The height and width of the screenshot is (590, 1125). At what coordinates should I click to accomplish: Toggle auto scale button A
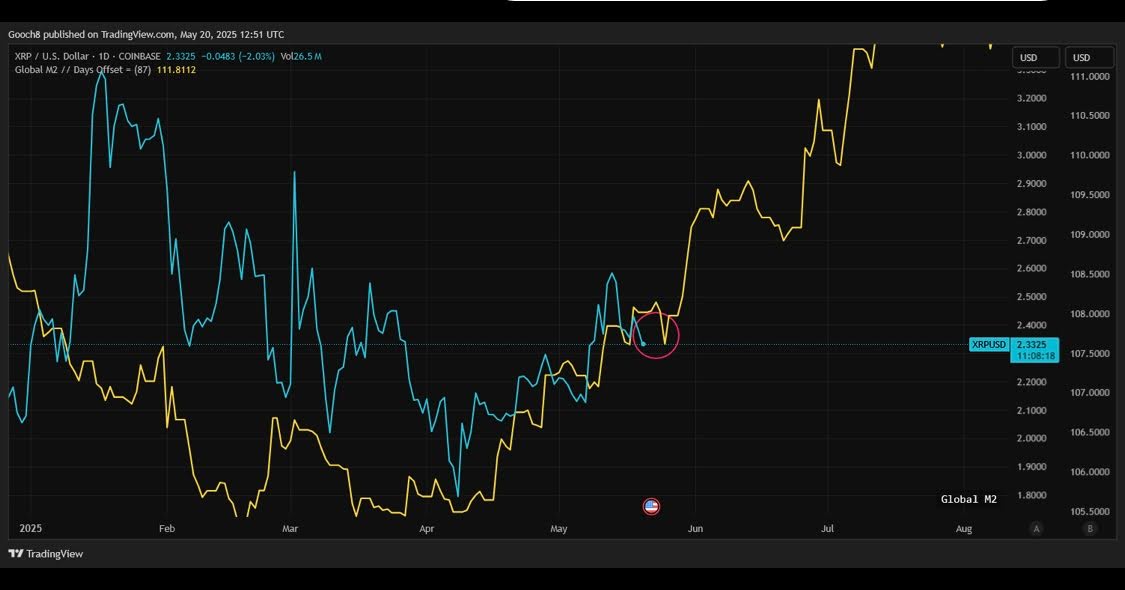[x=1037, y=528]
